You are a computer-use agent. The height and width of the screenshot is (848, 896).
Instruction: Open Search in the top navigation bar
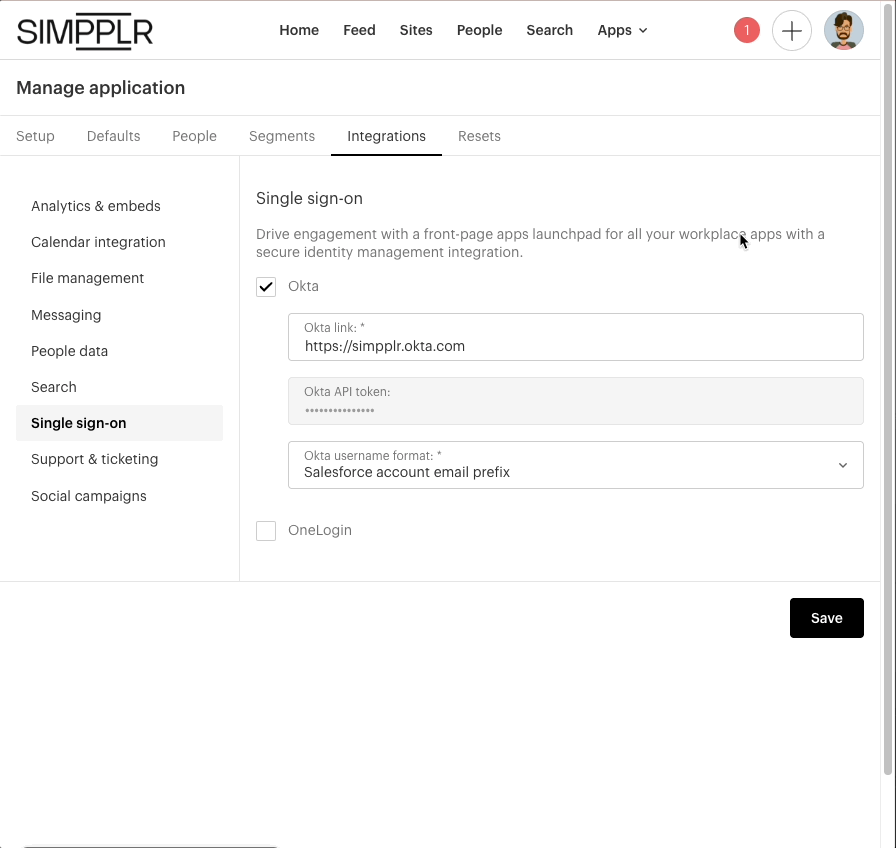(549, 30)
